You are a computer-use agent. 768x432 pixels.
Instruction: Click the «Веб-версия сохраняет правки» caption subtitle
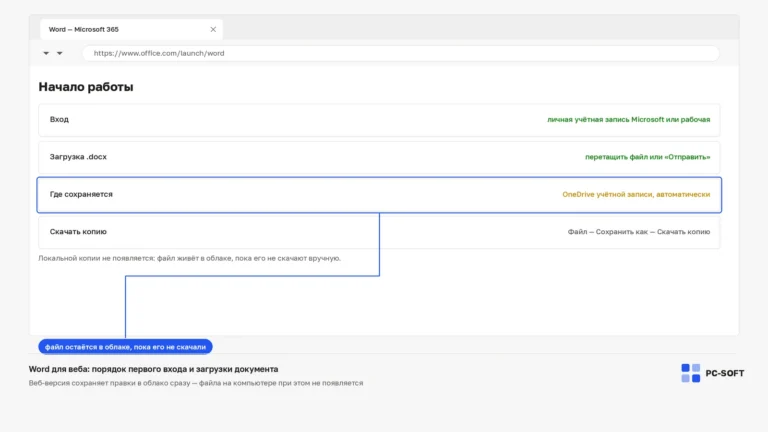pyautogui.click(x=196, y=383)
